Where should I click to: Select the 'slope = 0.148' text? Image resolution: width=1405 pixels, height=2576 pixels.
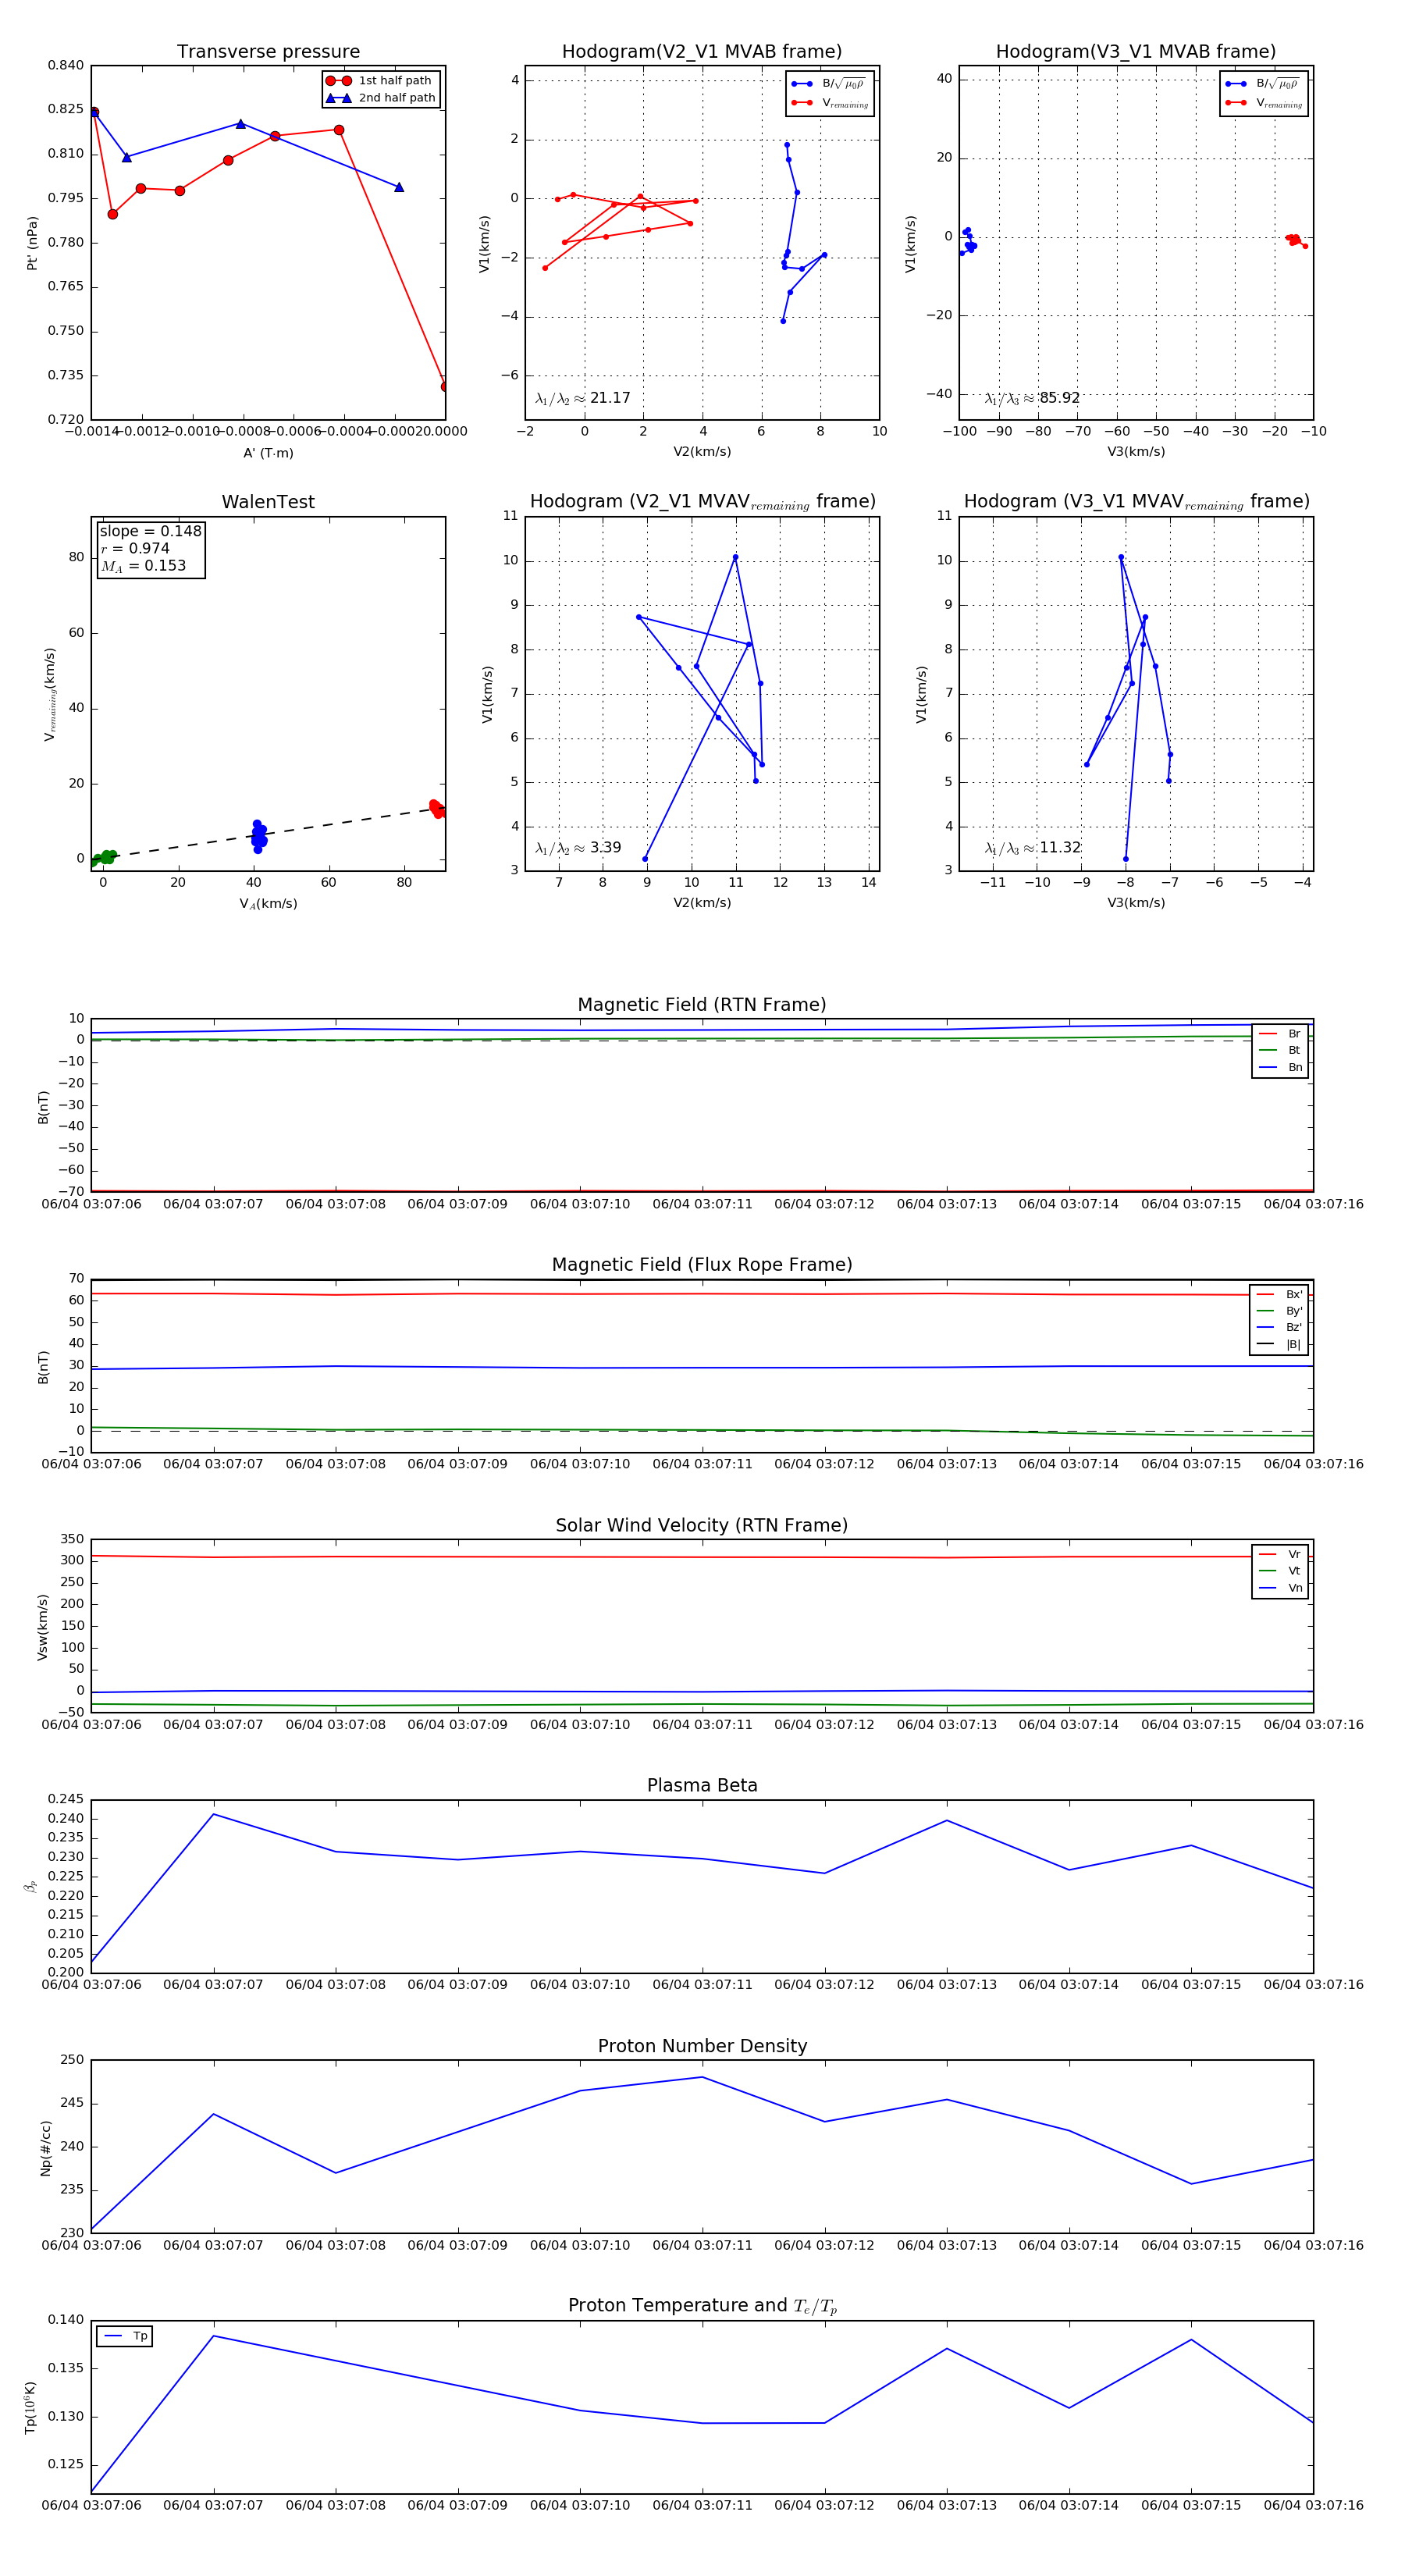pyautogui.click(x=150, y=531)
